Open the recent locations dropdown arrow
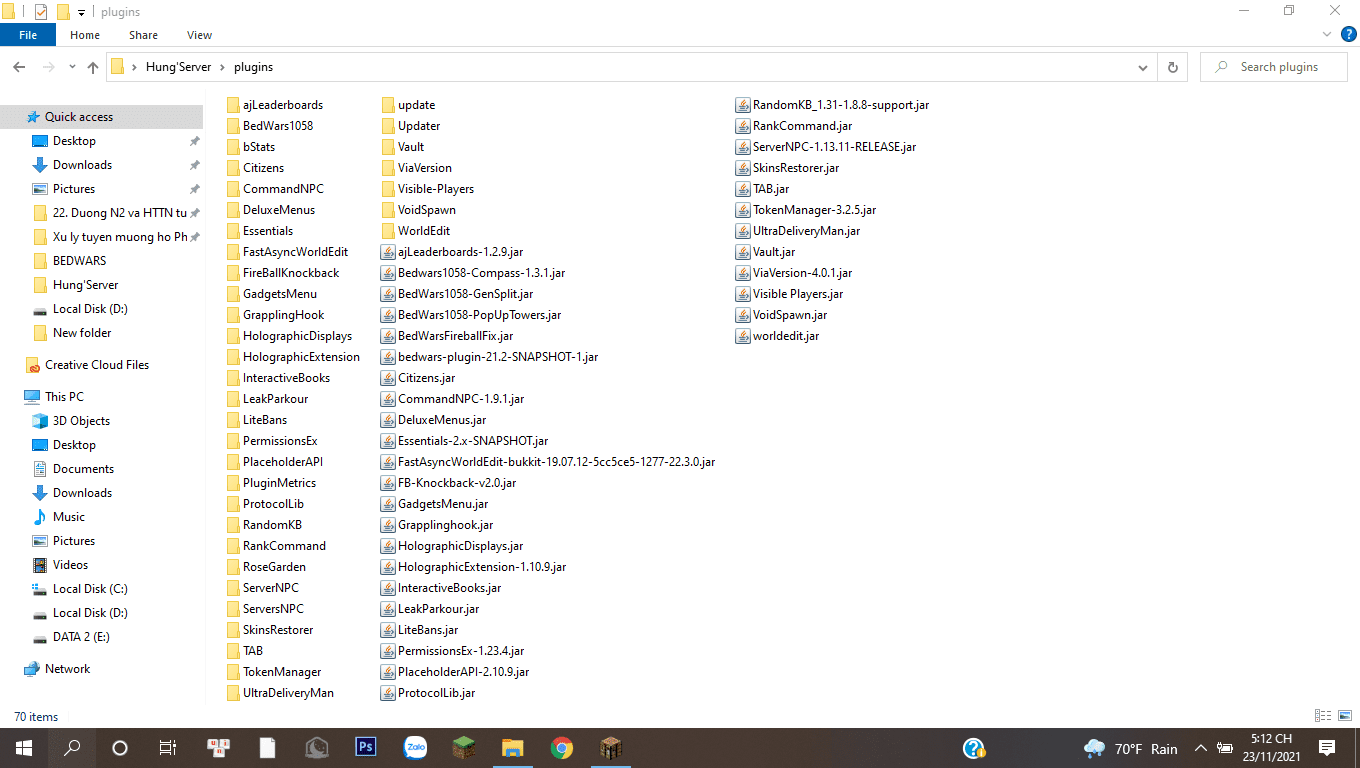 click(x=72, y=67)
